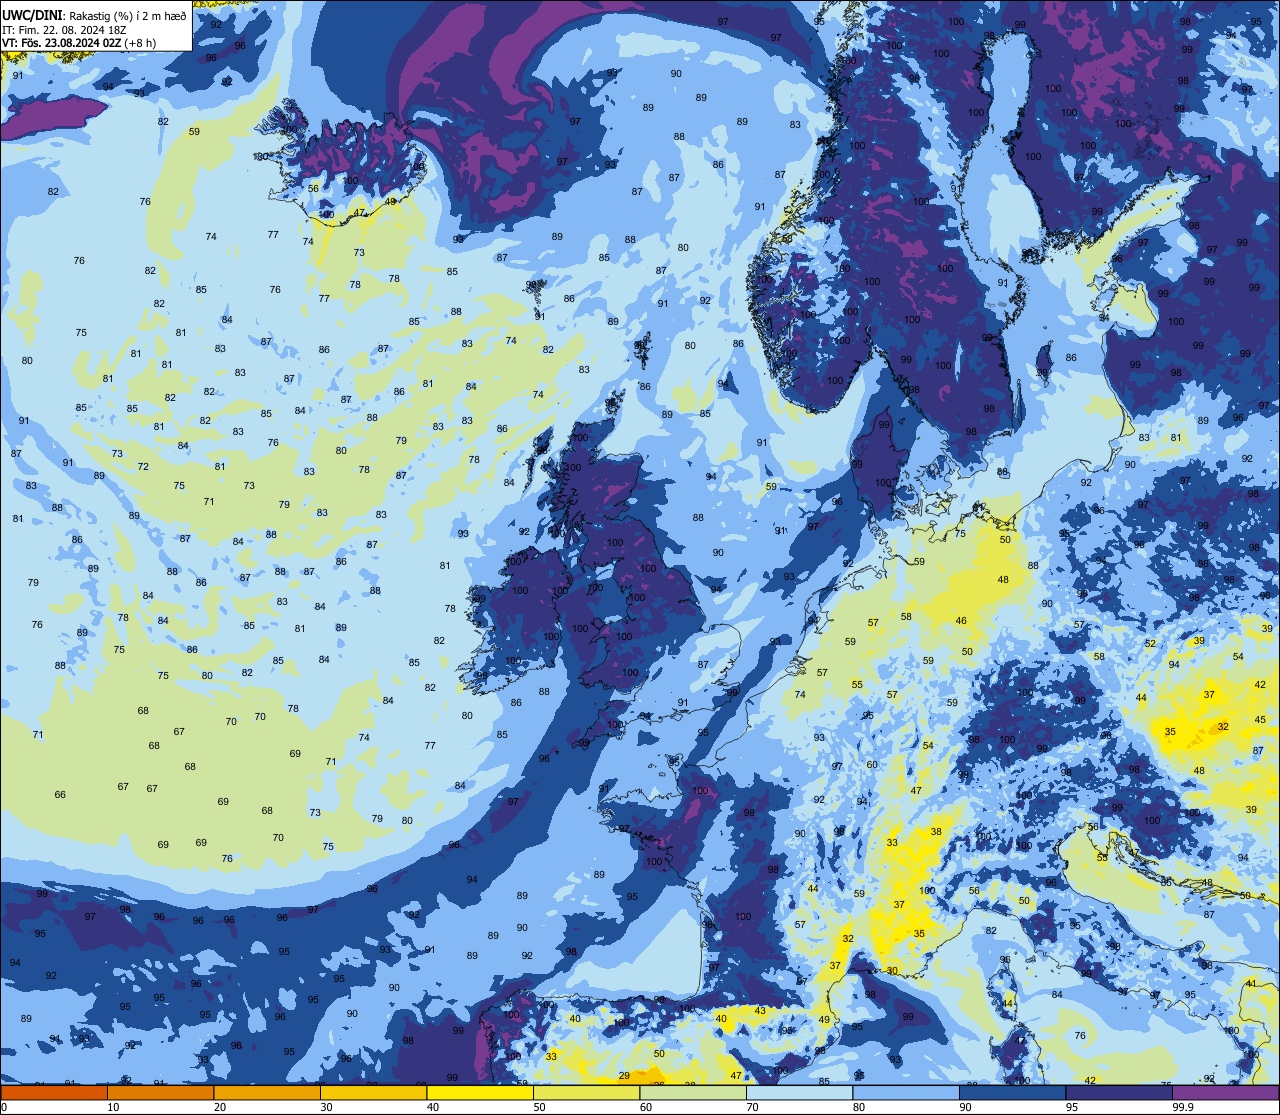Pick the pale green 60–70% legend swatch
This screenshot has width=1280, height=1115.
pyautogui.click(x=693, y=1092)
